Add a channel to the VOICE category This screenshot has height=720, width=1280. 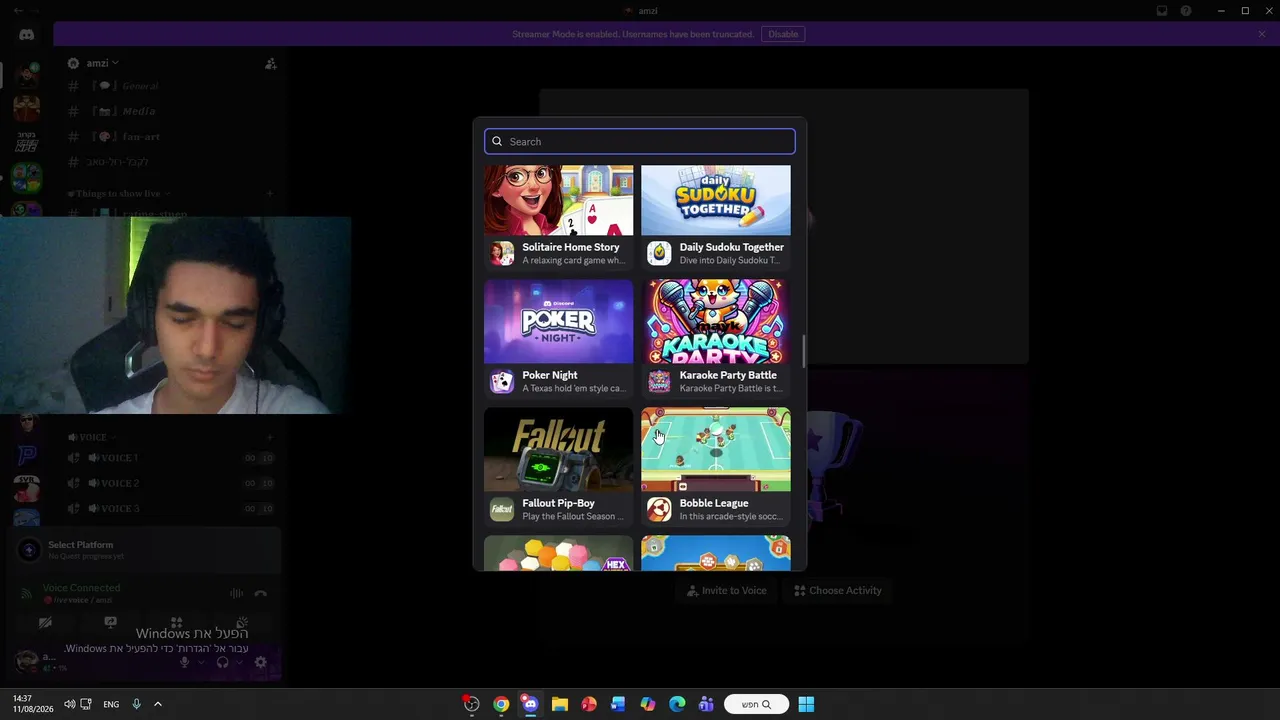pos(270,437)
